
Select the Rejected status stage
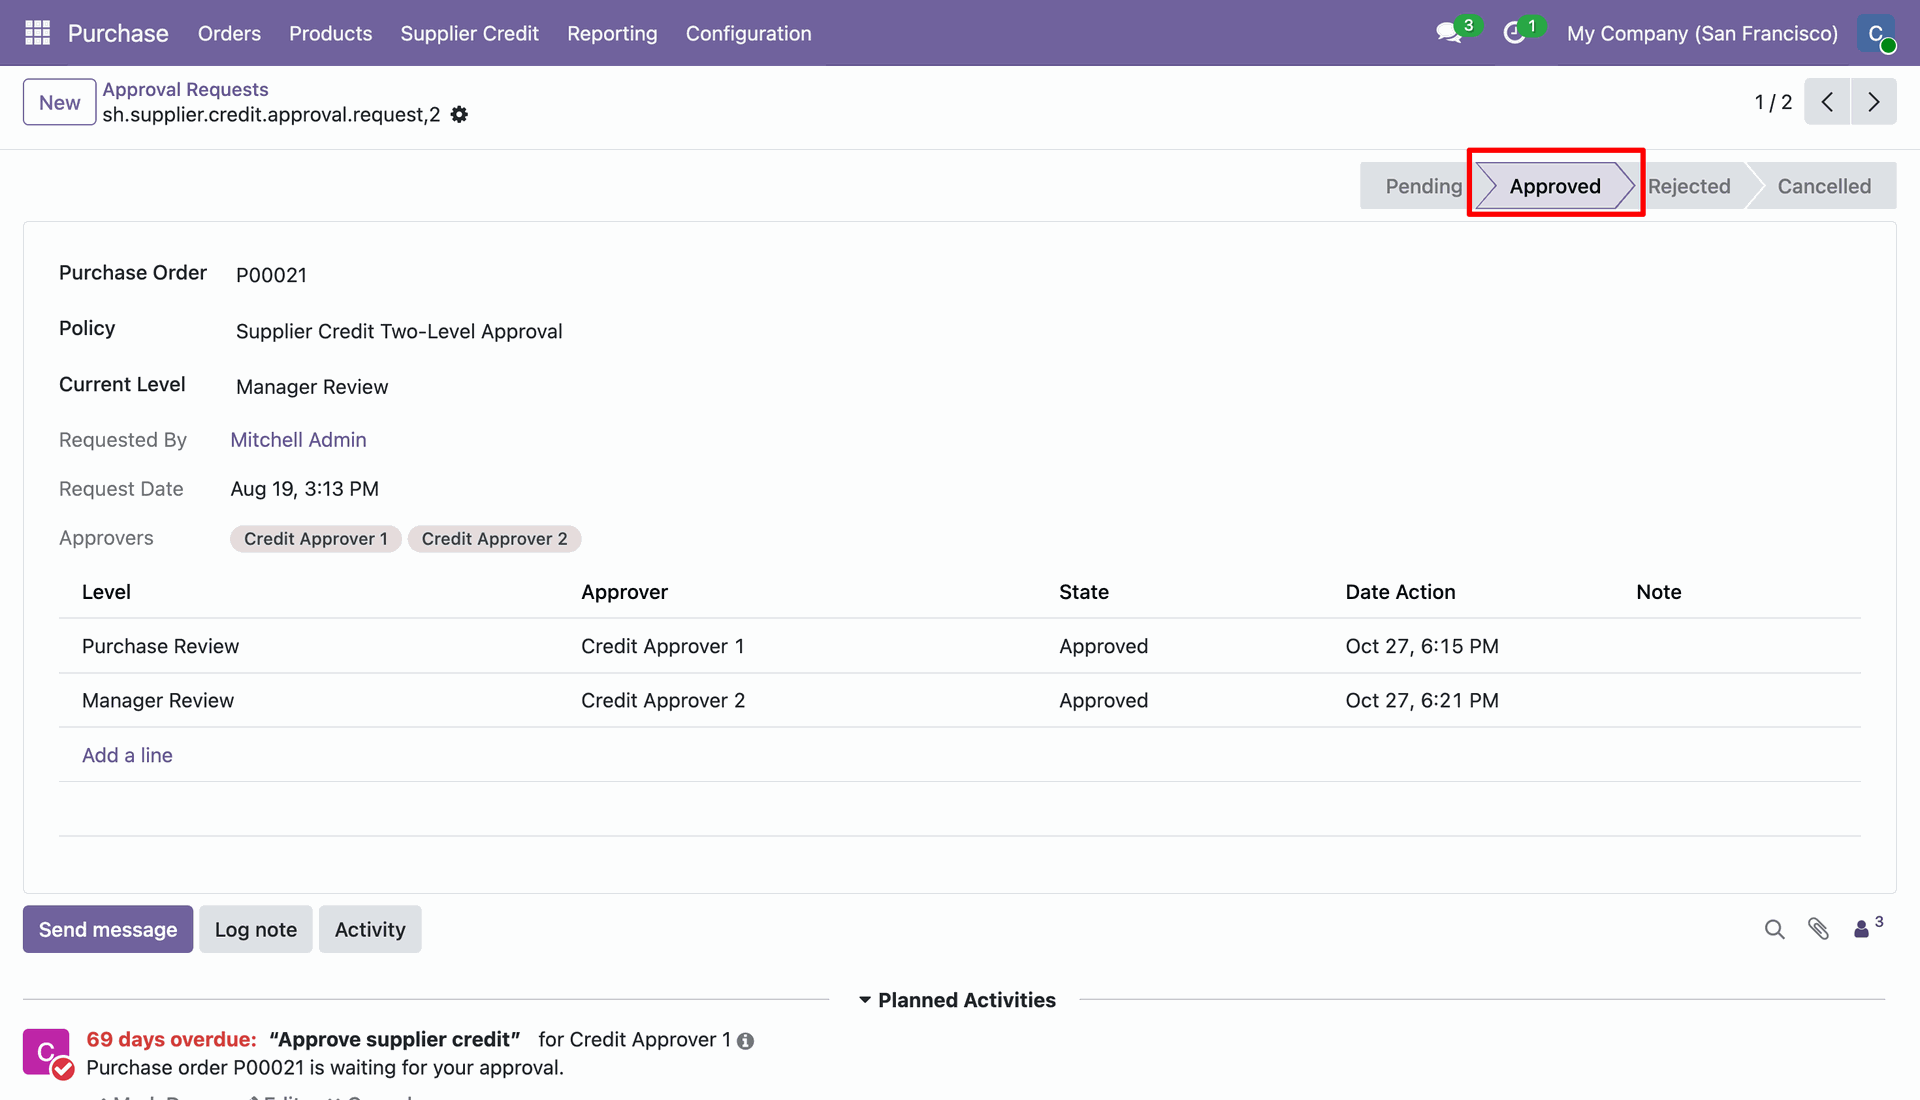(1689, 186)
